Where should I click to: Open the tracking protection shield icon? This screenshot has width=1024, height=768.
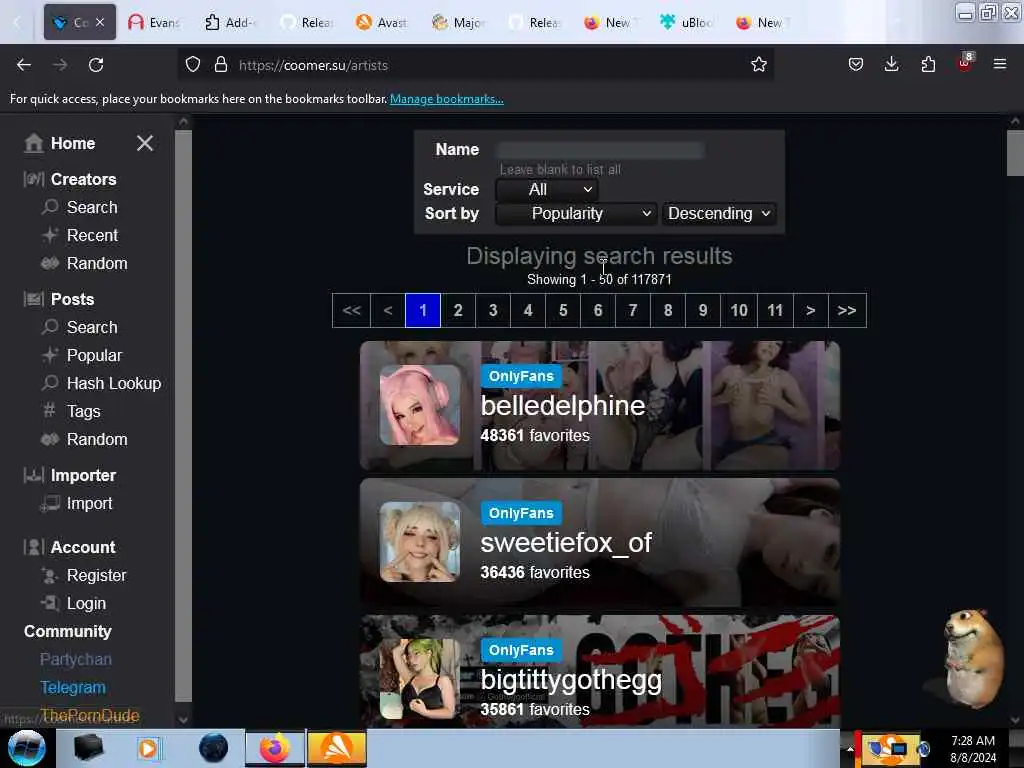coord(193,65)
